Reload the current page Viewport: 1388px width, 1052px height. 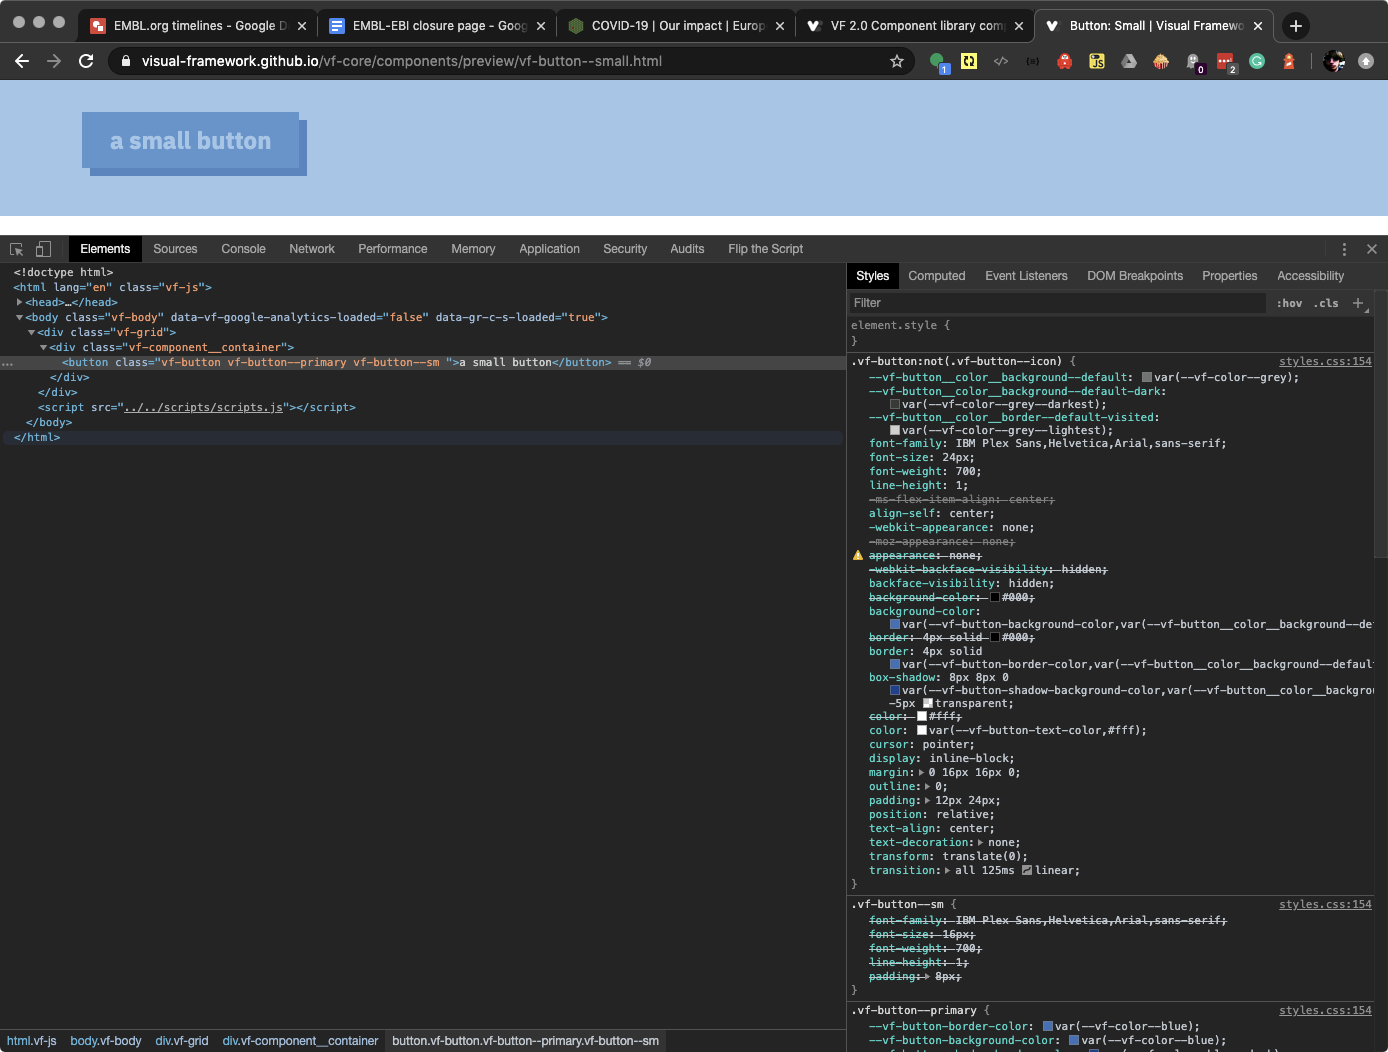coord(86,61)
